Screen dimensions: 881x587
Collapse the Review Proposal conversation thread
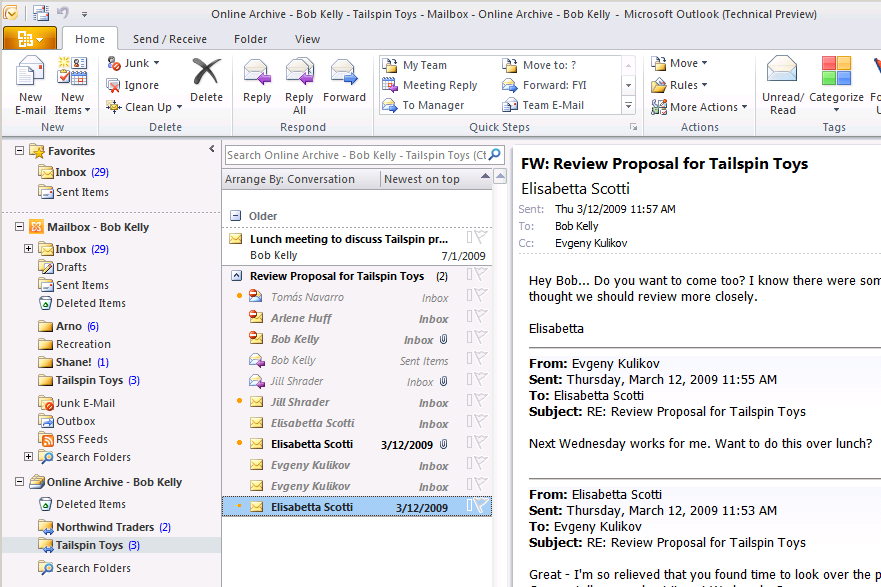point(237,276)
